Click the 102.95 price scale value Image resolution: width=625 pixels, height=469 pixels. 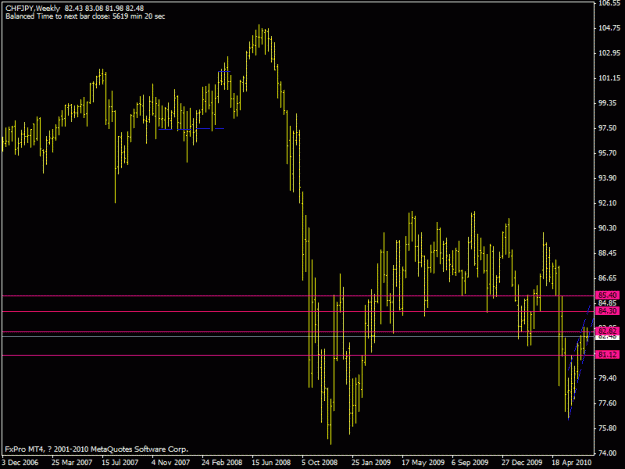pos(609,53)
